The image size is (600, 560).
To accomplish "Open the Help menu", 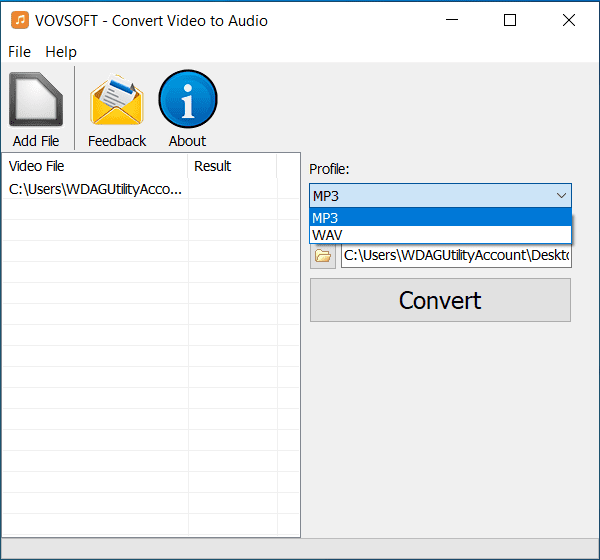I will tap(61, 51).
